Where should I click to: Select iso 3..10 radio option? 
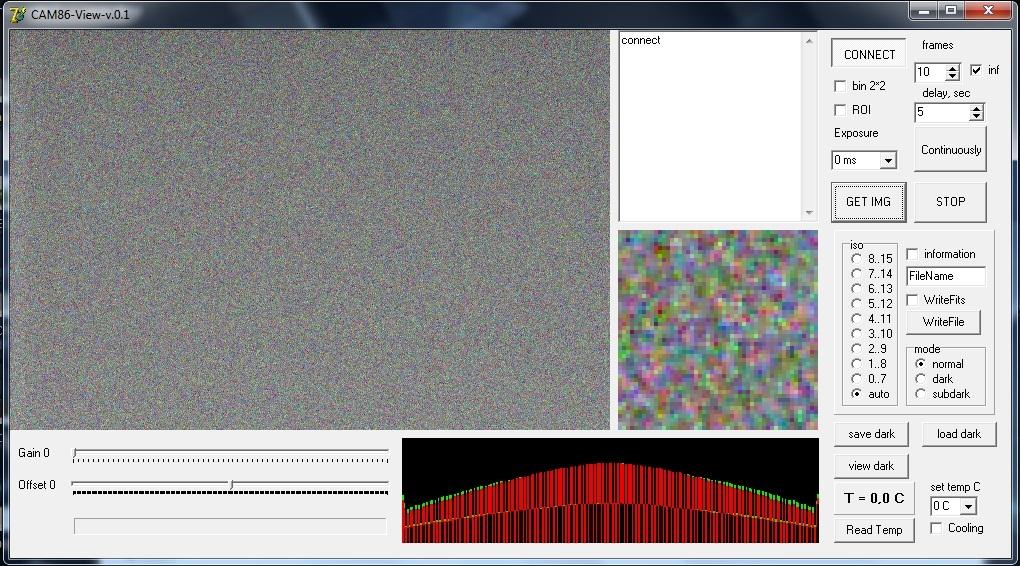tap(856, 333)
